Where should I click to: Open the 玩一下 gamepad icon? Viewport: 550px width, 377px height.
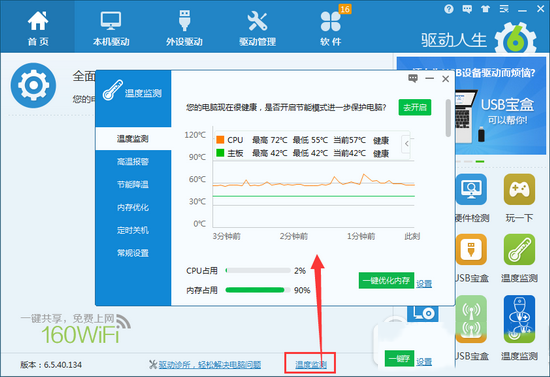pos(519,189)
